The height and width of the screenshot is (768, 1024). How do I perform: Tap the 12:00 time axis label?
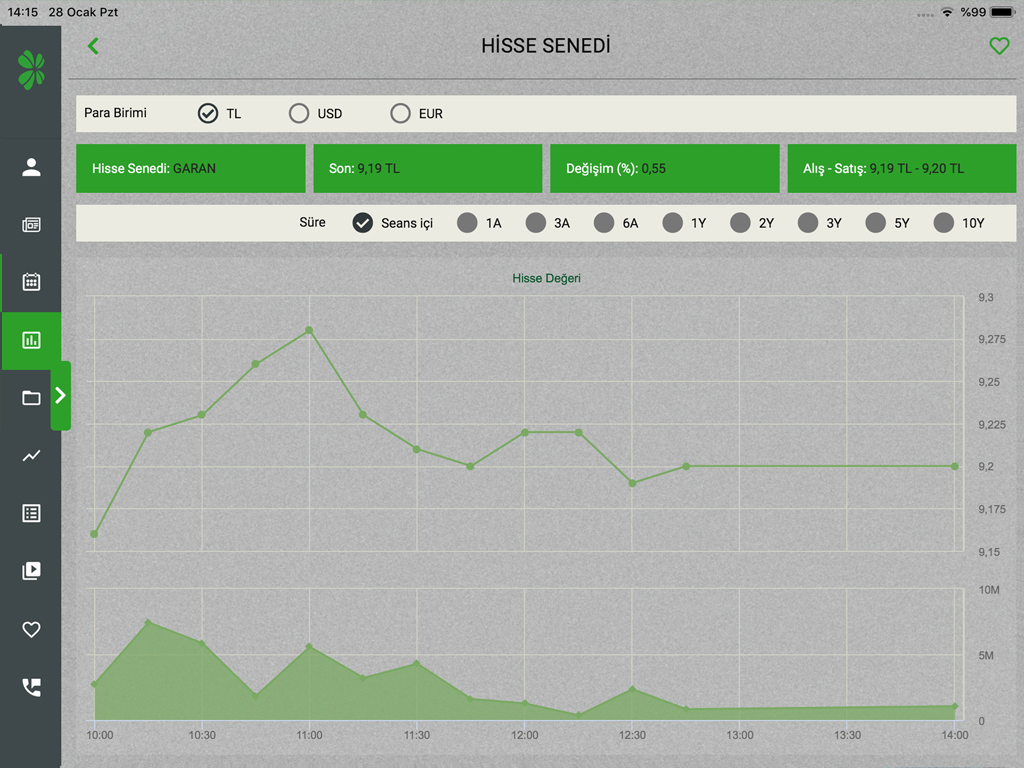(524, 735)
